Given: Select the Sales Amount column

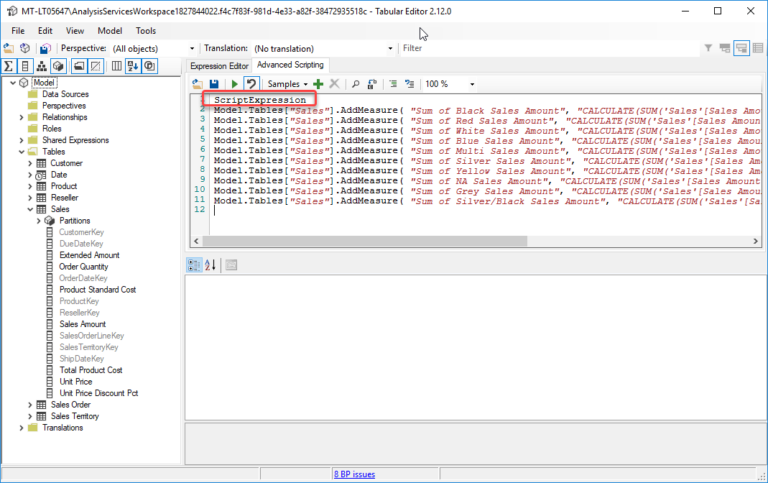Looking at the screenshot, I should coord(82,324).
